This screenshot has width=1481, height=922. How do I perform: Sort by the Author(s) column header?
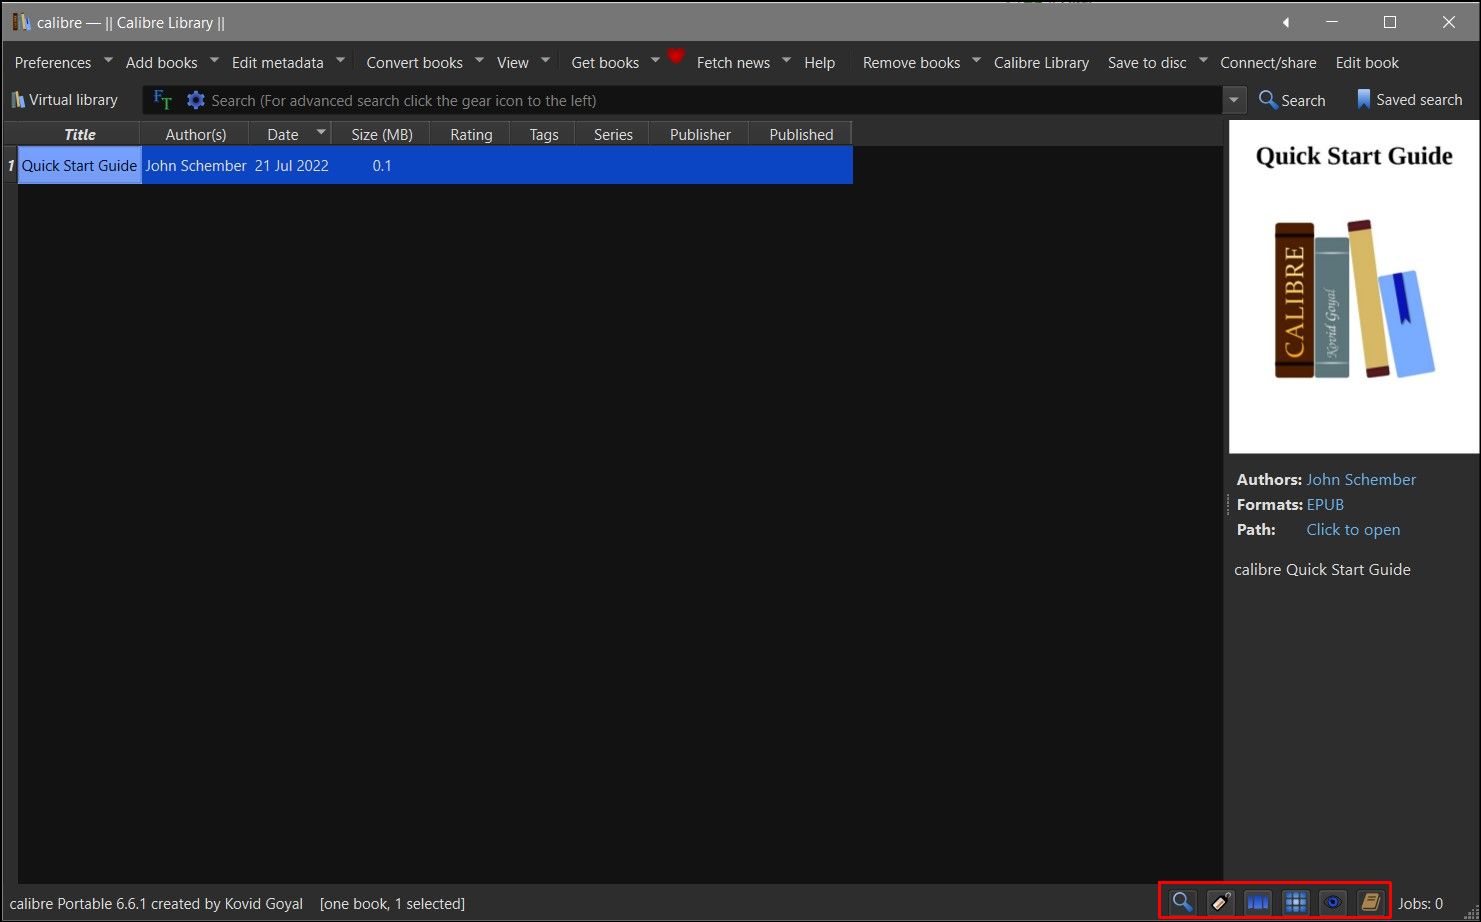pyautogui.click(x=196, y=134)
